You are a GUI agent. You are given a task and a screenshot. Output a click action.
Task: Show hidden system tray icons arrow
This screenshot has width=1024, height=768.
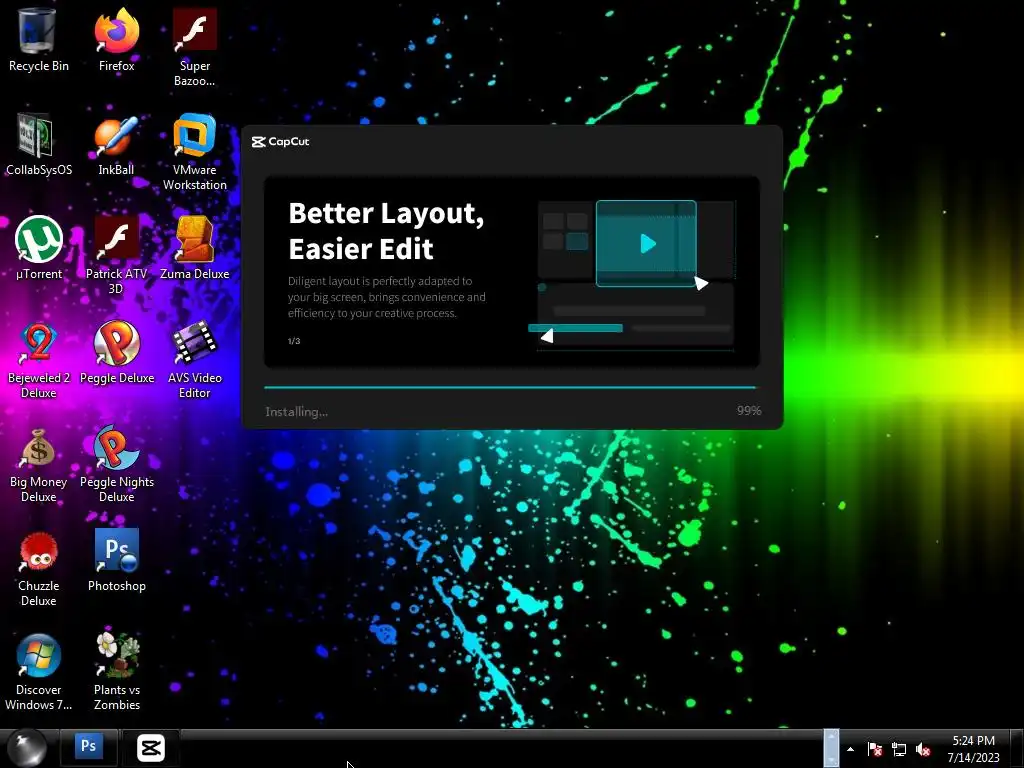pos(850,749)
